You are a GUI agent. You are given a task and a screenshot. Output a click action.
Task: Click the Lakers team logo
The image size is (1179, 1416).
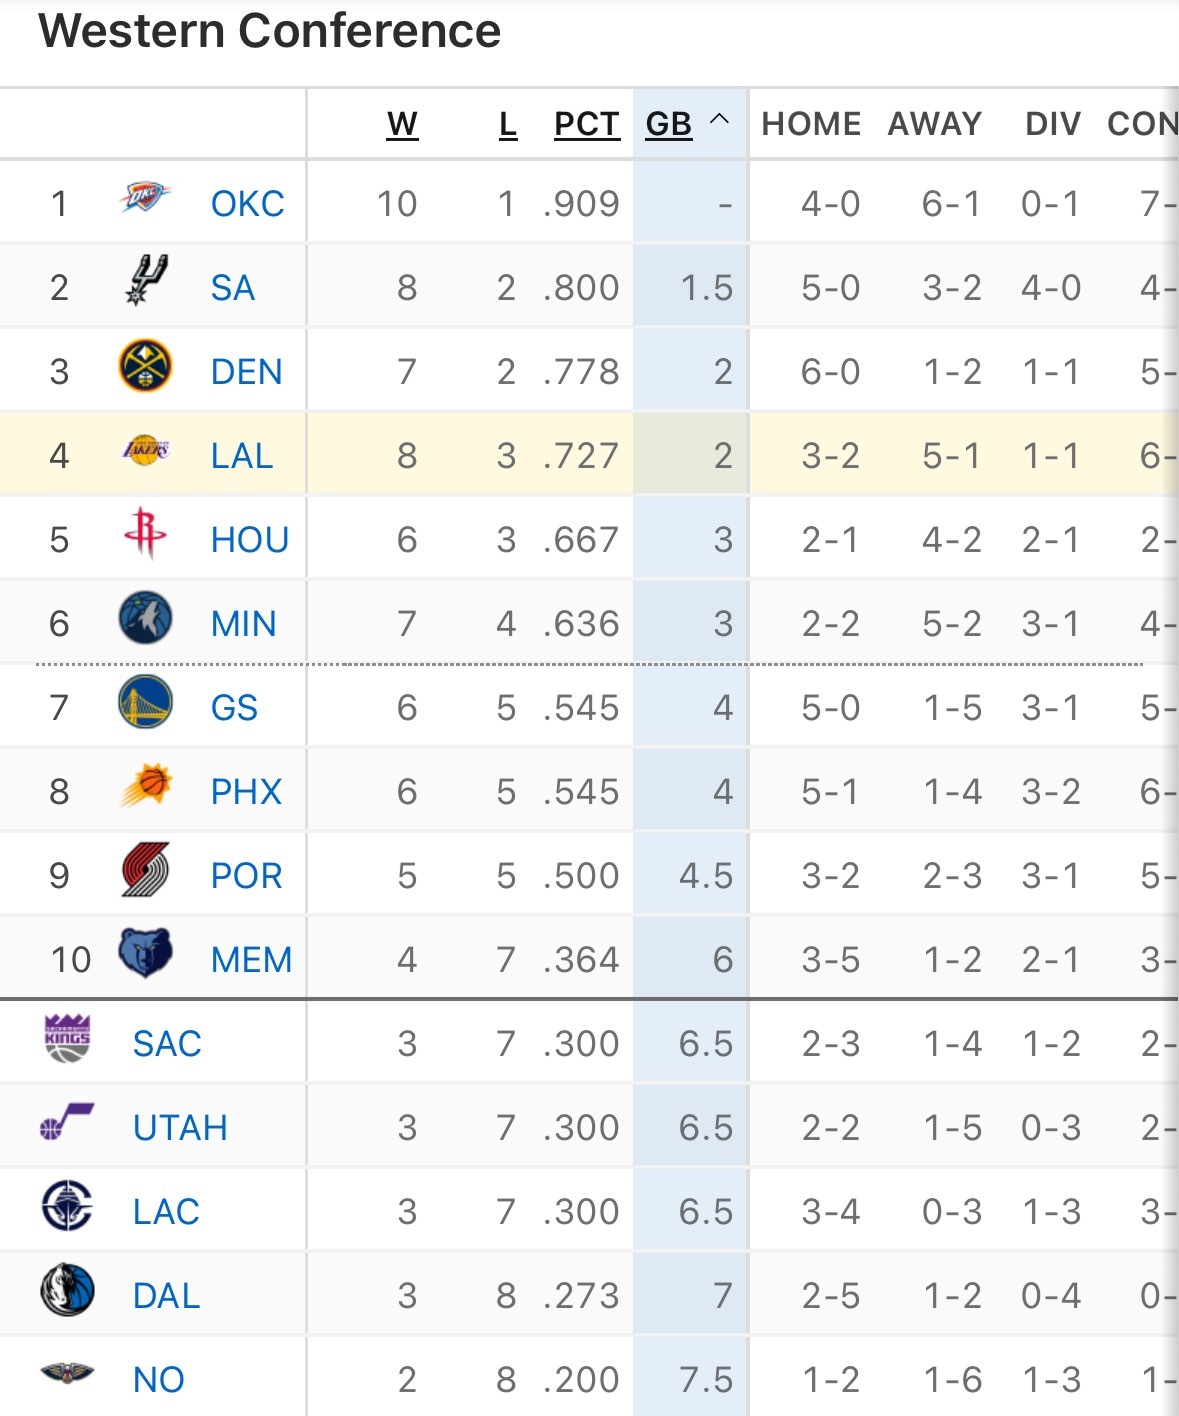pos(145,452)
